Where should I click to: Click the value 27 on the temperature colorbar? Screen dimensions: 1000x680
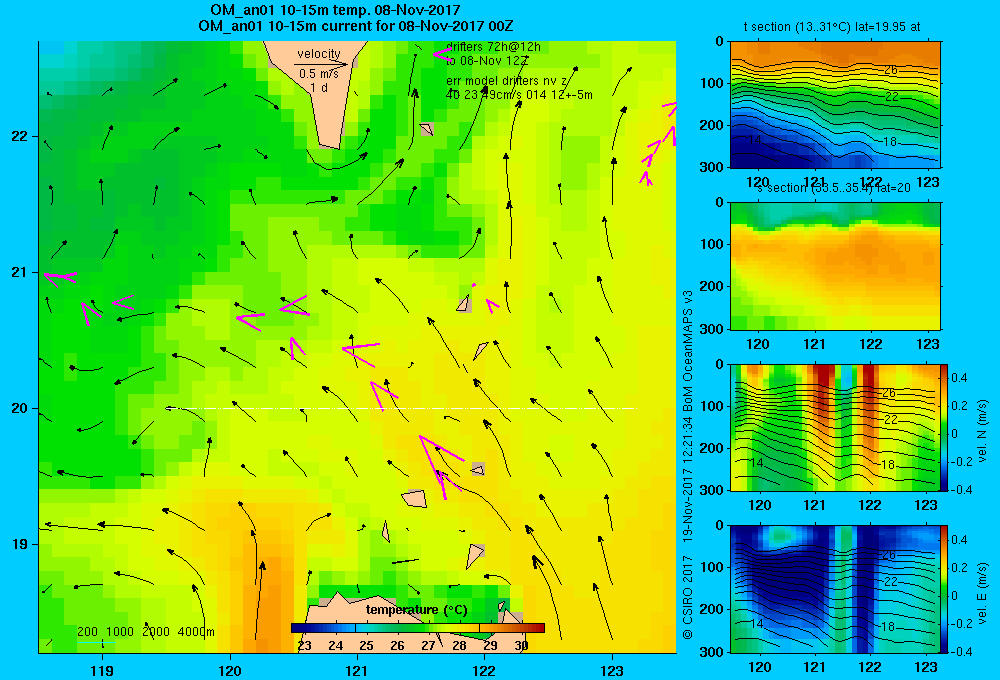[429, 646]
